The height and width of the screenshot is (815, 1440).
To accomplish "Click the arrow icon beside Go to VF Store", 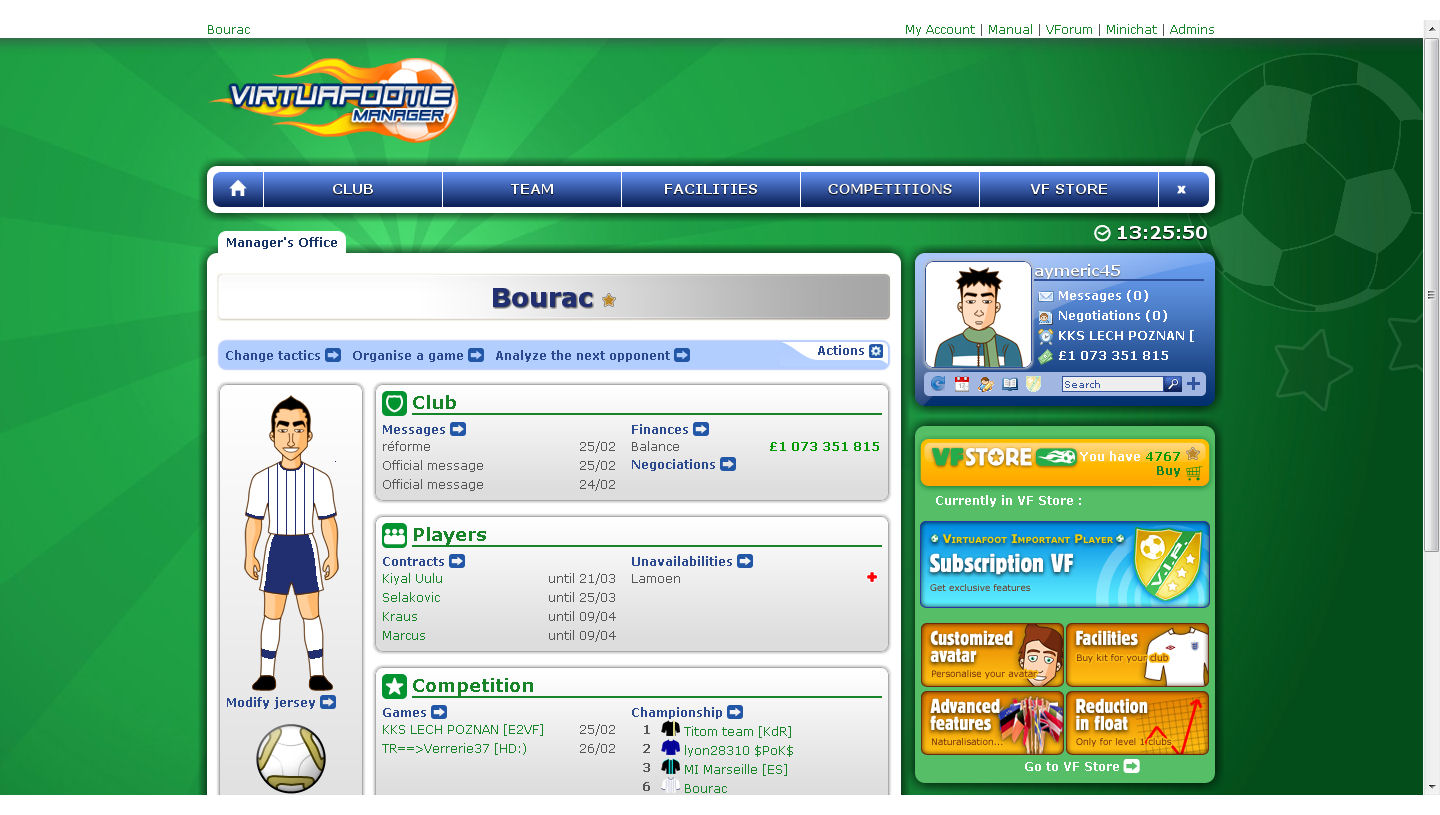I will point(1132,766).
